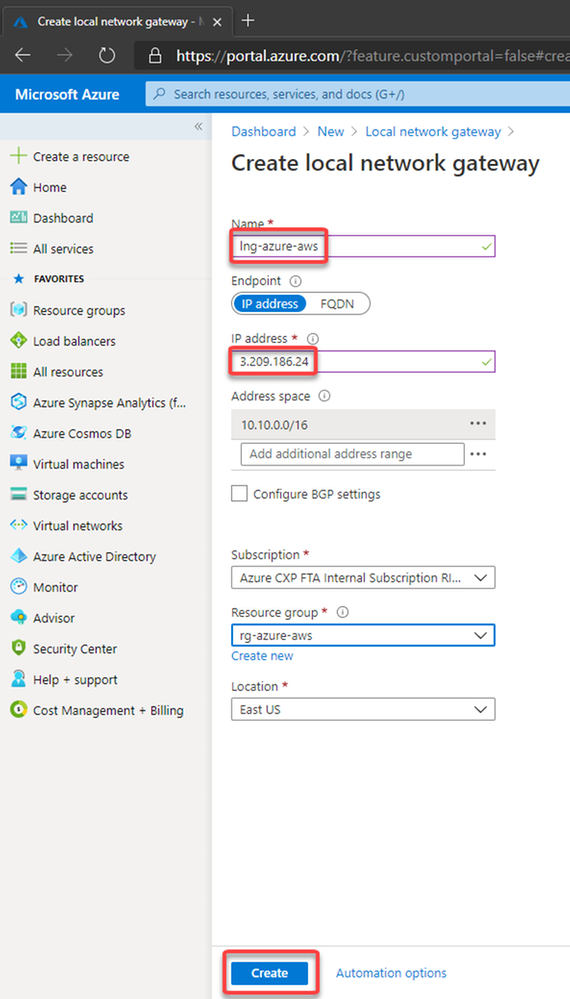This screenshot has height=999, width=570.
Task: Select the Virtual machines icon
Action: tap(19, 464)
